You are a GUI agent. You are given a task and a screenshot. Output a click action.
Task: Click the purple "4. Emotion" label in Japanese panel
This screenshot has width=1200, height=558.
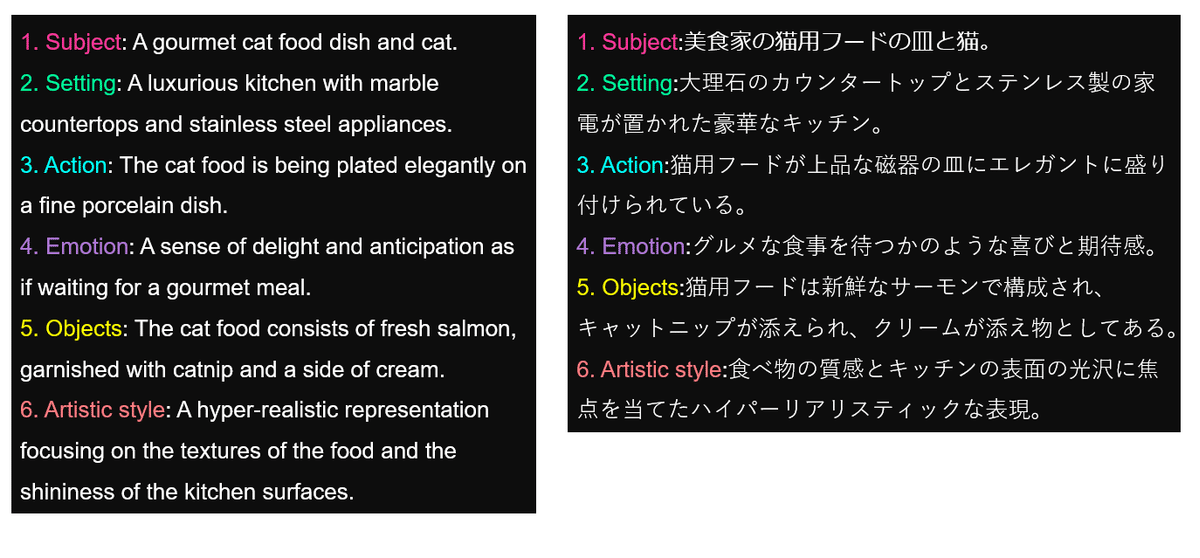[632, 247]
